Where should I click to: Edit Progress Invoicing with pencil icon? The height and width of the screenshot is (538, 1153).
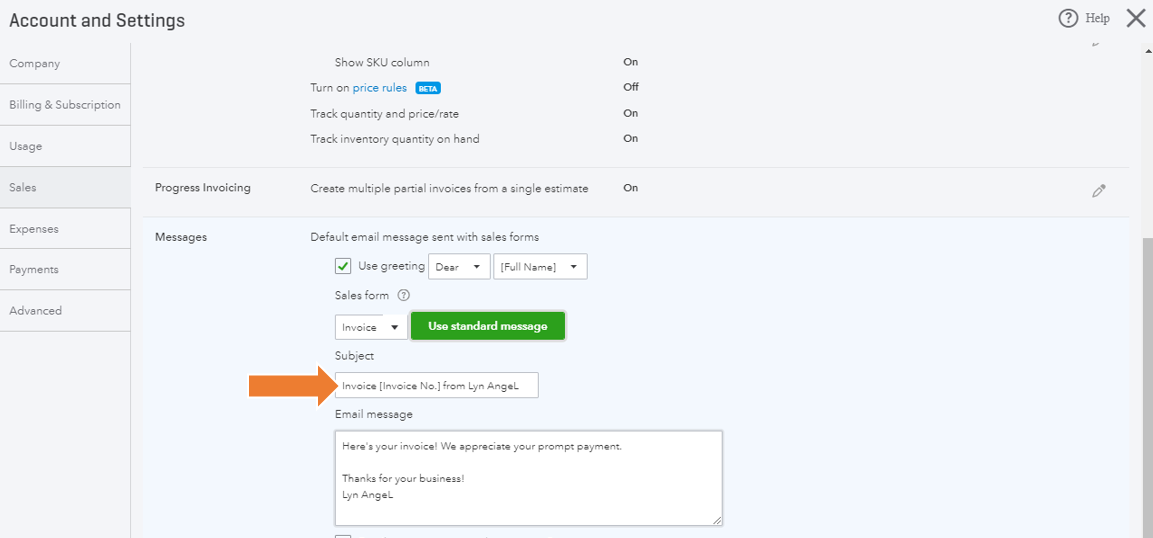coord(1099,192)
